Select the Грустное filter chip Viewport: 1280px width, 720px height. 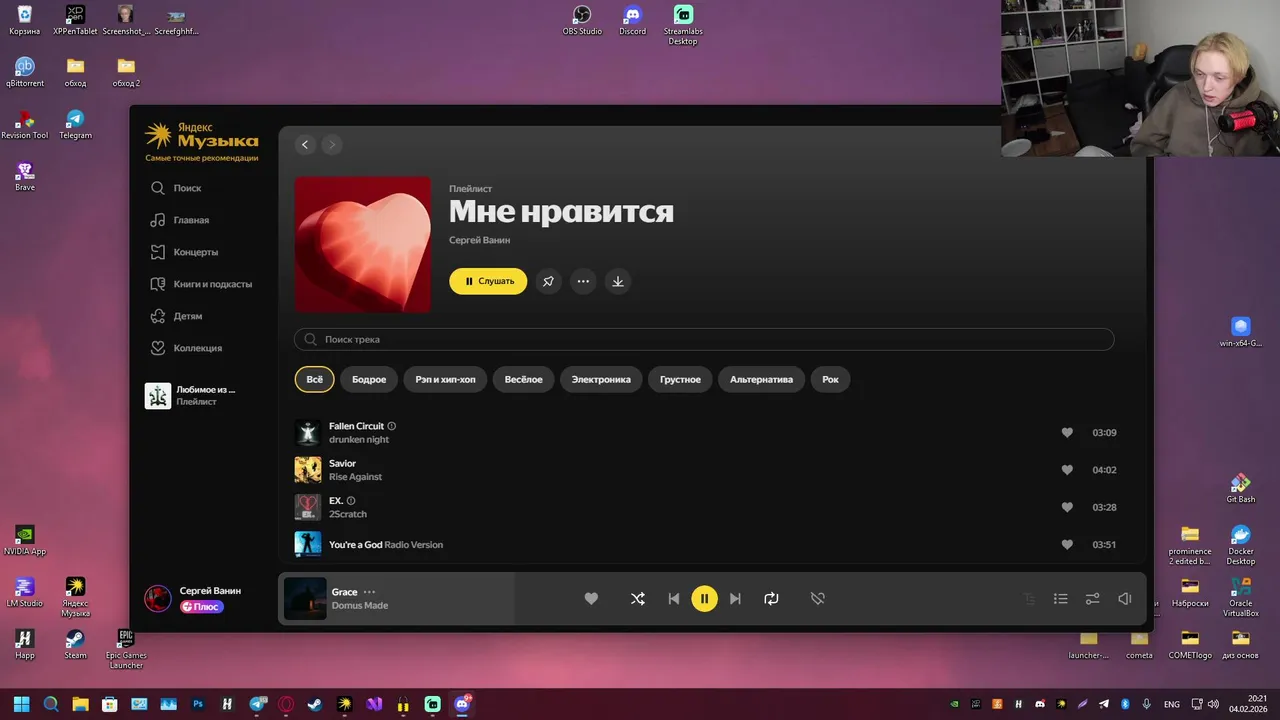(x=680, y=379)
